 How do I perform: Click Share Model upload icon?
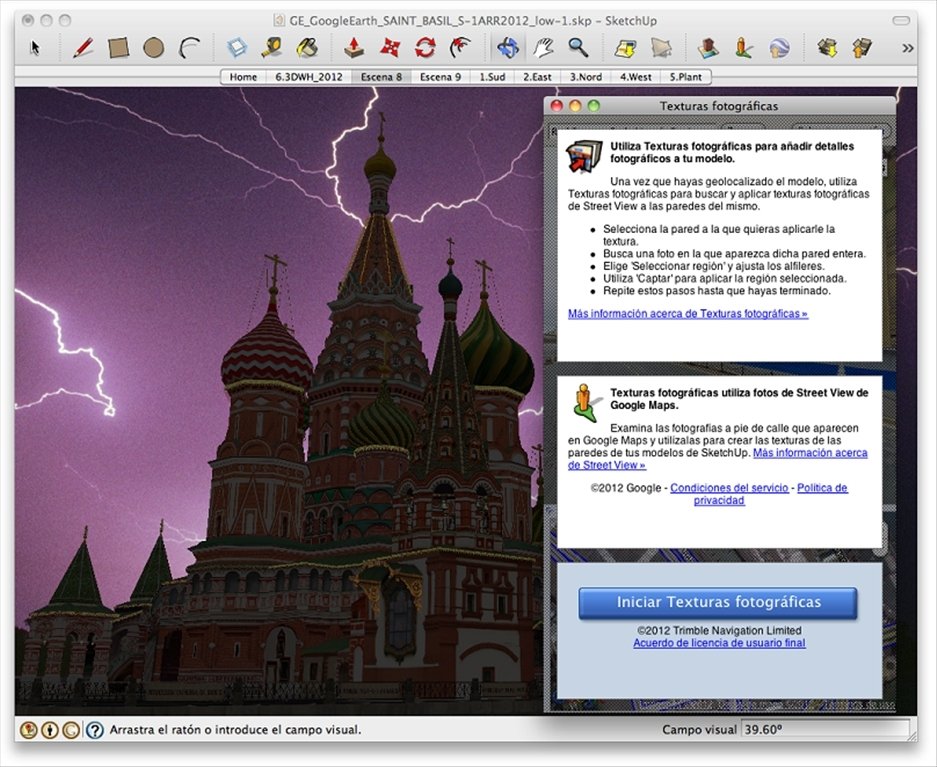[x=862, y=48]
